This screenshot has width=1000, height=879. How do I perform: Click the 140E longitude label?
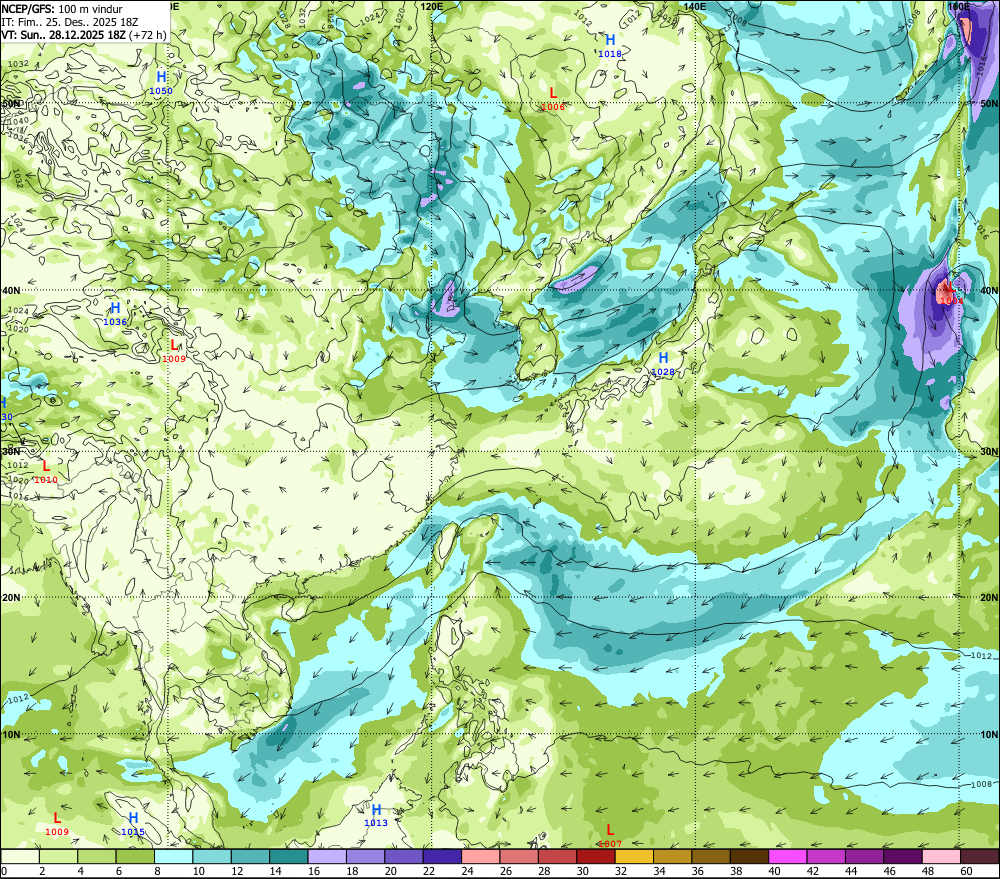tap(695, 6)
